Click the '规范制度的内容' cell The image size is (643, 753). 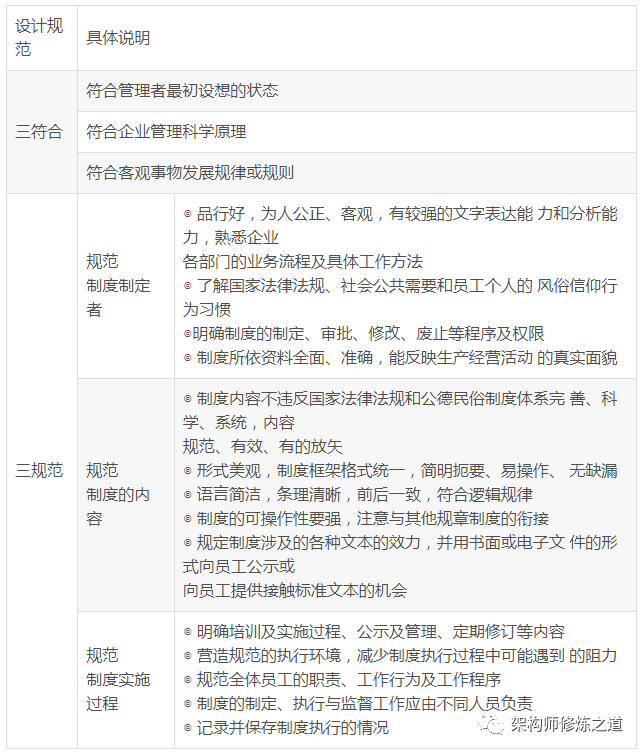click(126, 495)
